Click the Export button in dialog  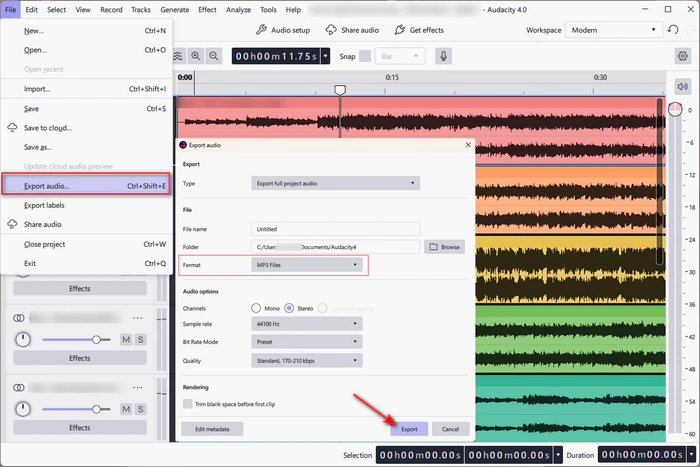click(x=409, y=429)
